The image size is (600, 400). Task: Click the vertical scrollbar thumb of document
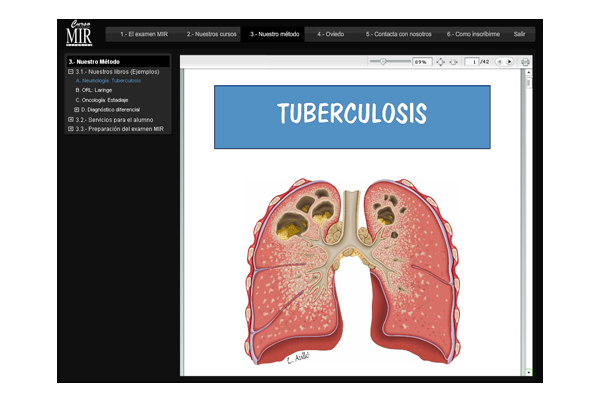[528, 82]
